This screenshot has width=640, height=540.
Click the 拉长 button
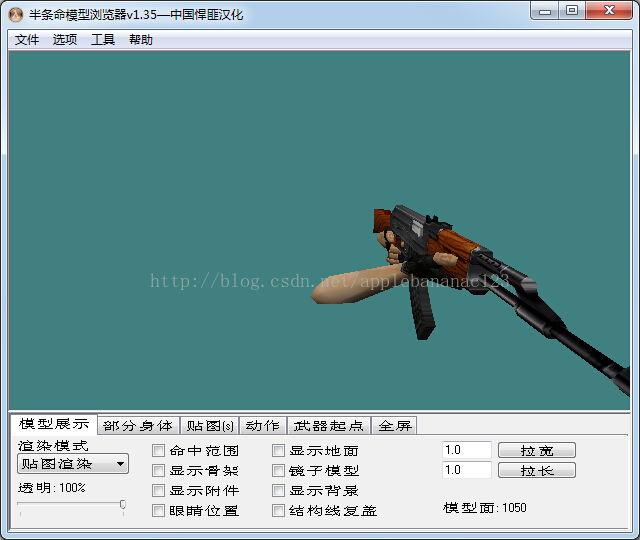click(x=537, y=470)
